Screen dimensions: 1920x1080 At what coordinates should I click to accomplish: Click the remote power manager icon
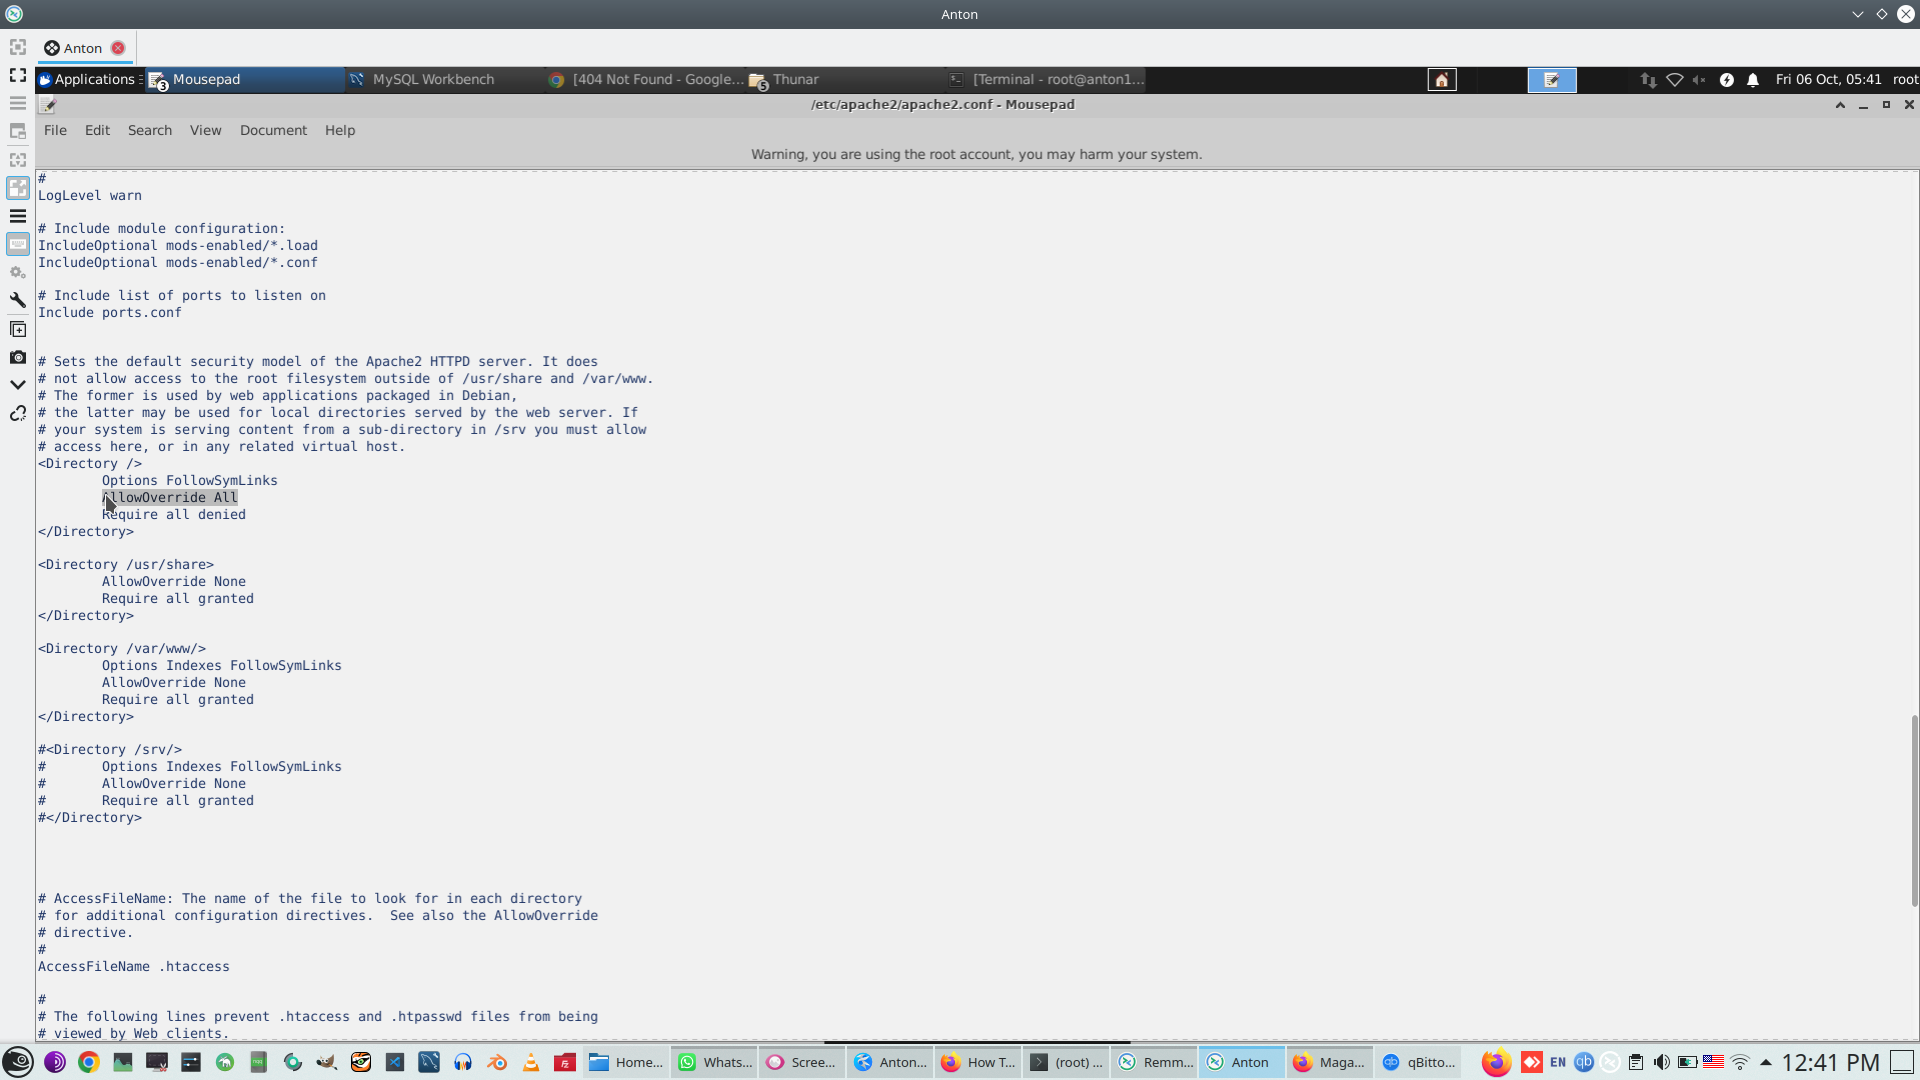(x=1726, y=80)
